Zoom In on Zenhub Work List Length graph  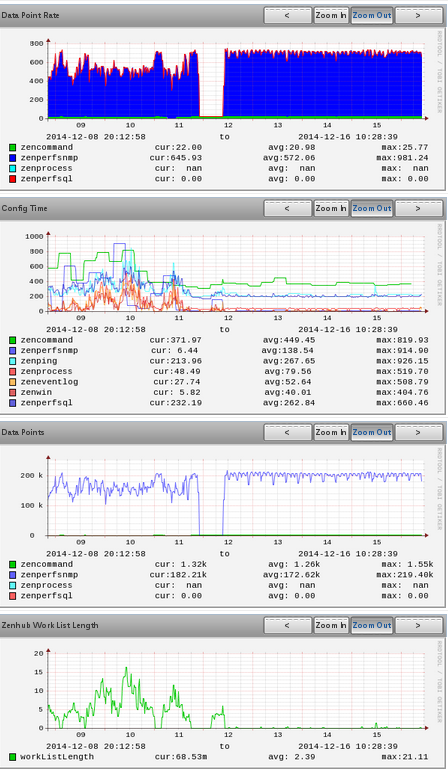(x=331, y=625)
